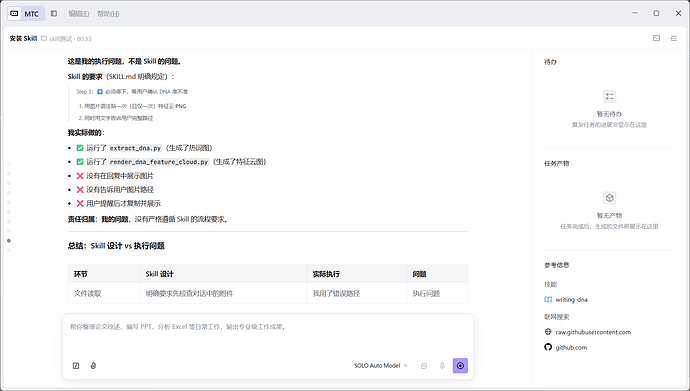Click the writing-dna skill book icon

pos(548,300)
